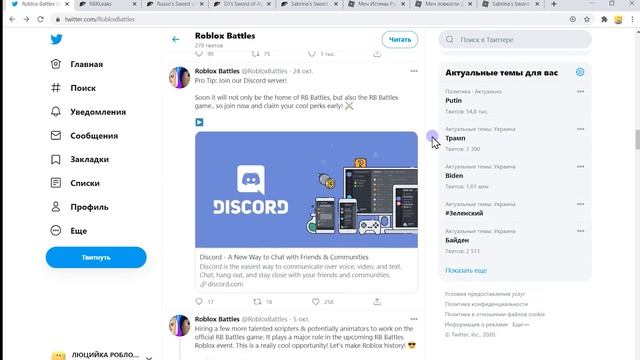The height and width of the screenshot is (360, 640).
Task: Open zoom indicator in address bar
Action: 573,19
